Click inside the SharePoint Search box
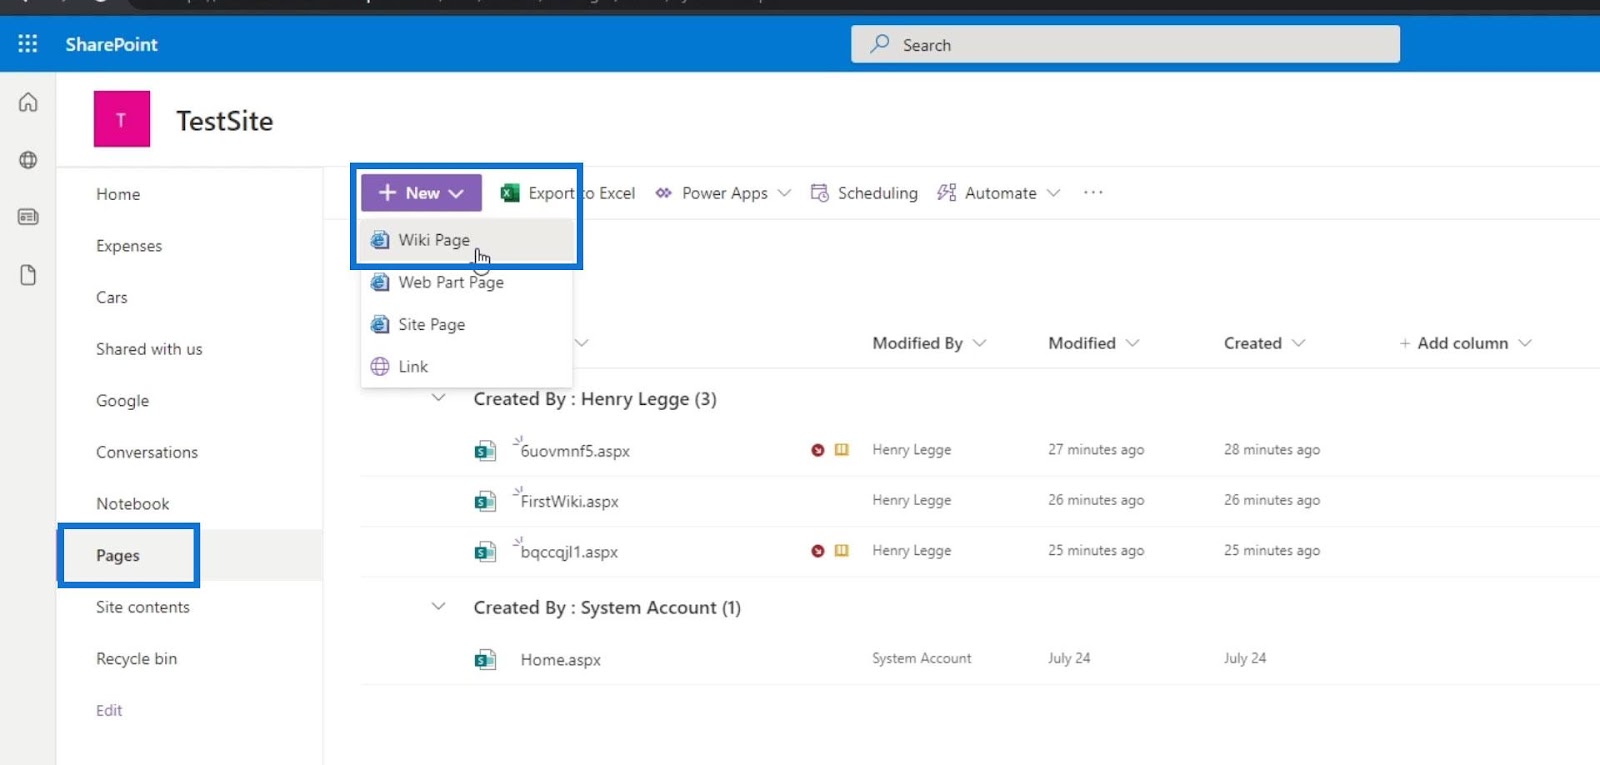The image size is (1600, 765). click(1125, 44)
